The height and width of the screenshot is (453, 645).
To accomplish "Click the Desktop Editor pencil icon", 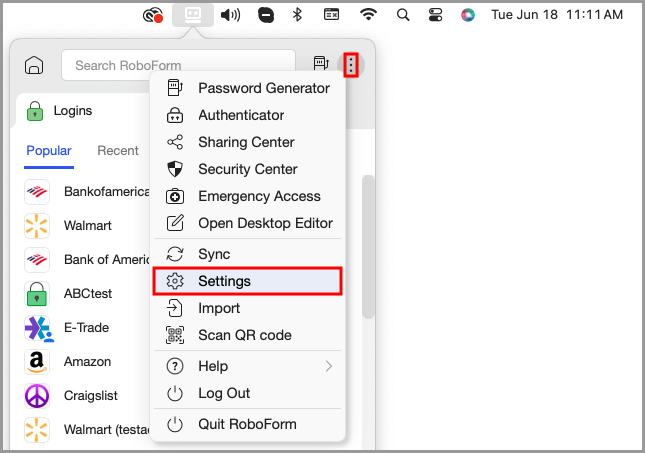I will pyautogui.click(x=175, y=223).
